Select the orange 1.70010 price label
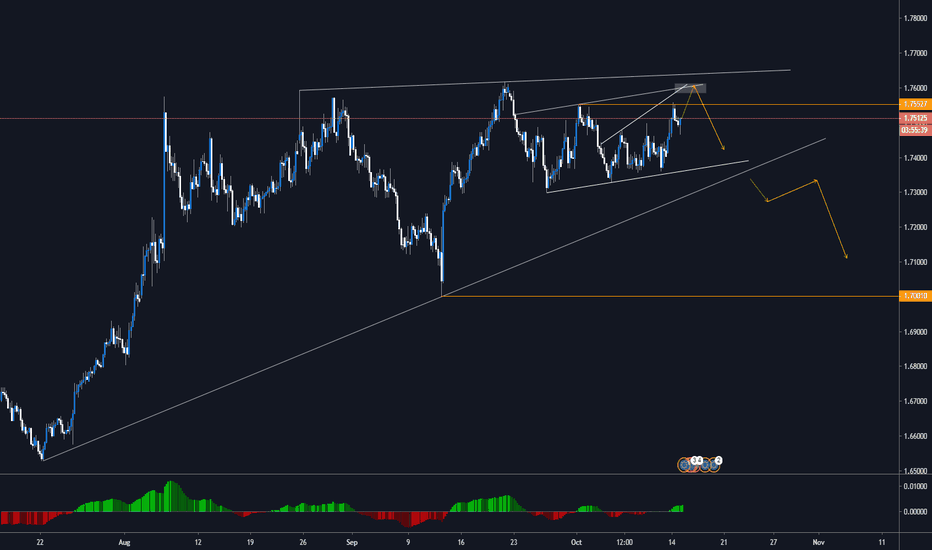This screenshot has height=550, width=932. click(x=915, y=296)
